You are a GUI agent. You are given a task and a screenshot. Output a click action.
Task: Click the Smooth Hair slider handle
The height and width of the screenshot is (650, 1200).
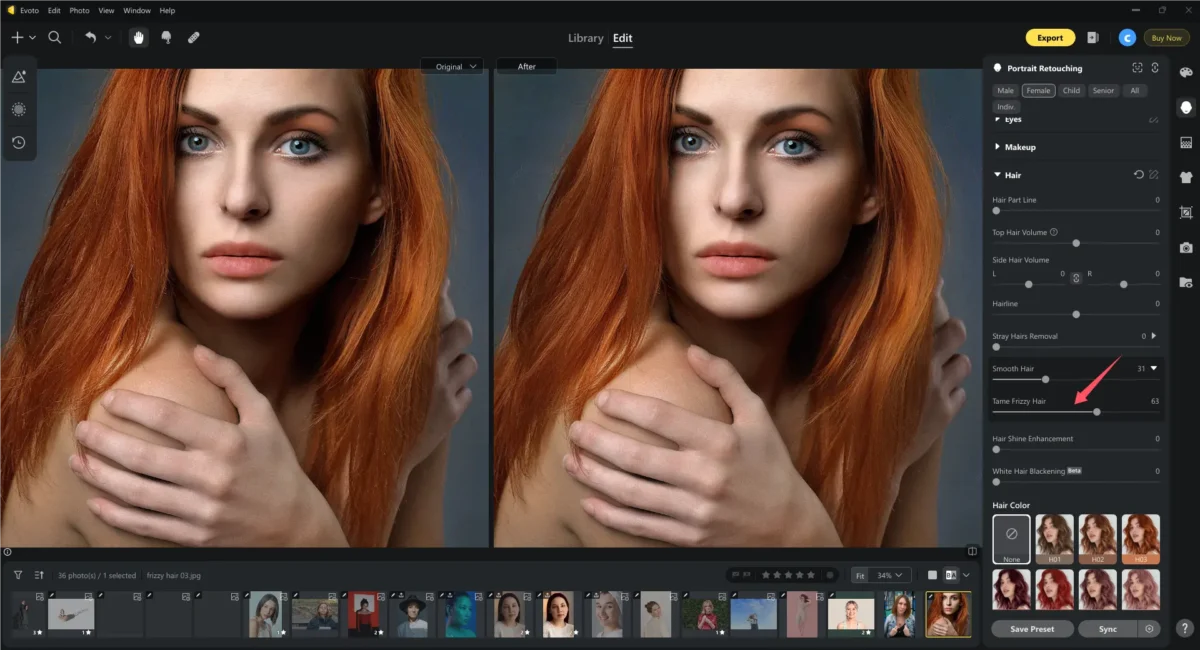click(1046, 379)
